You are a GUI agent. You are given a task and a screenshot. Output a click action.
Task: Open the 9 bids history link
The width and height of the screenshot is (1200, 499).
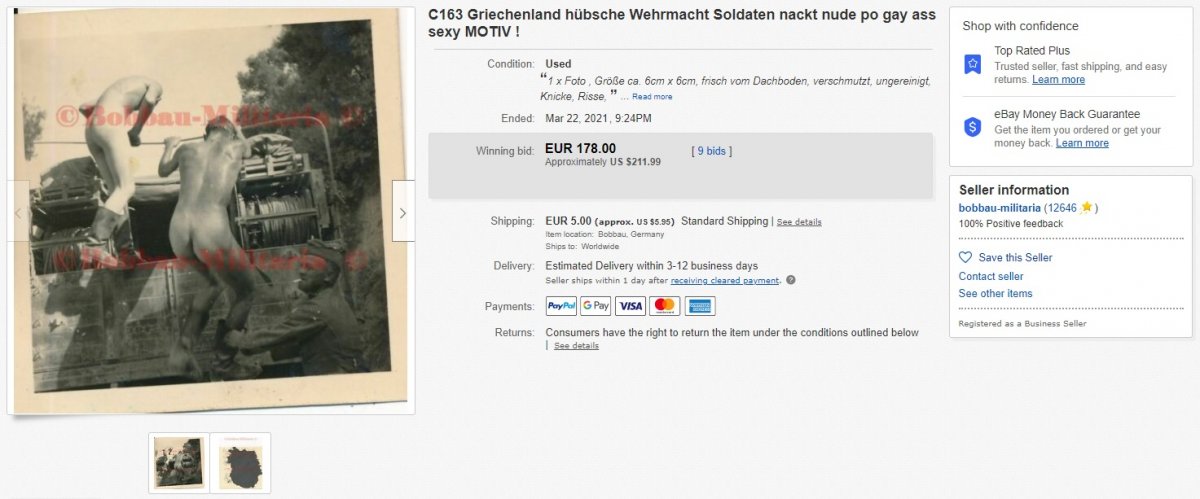pyautogui.click(x=712, y=151)
